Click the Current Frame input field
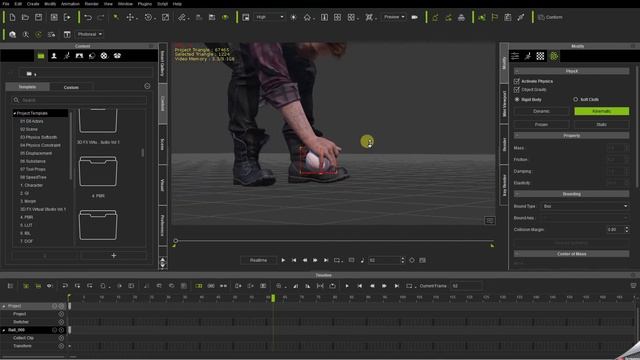Image resolution: width=640 pixels, height=360 pixels. (466, 286)
